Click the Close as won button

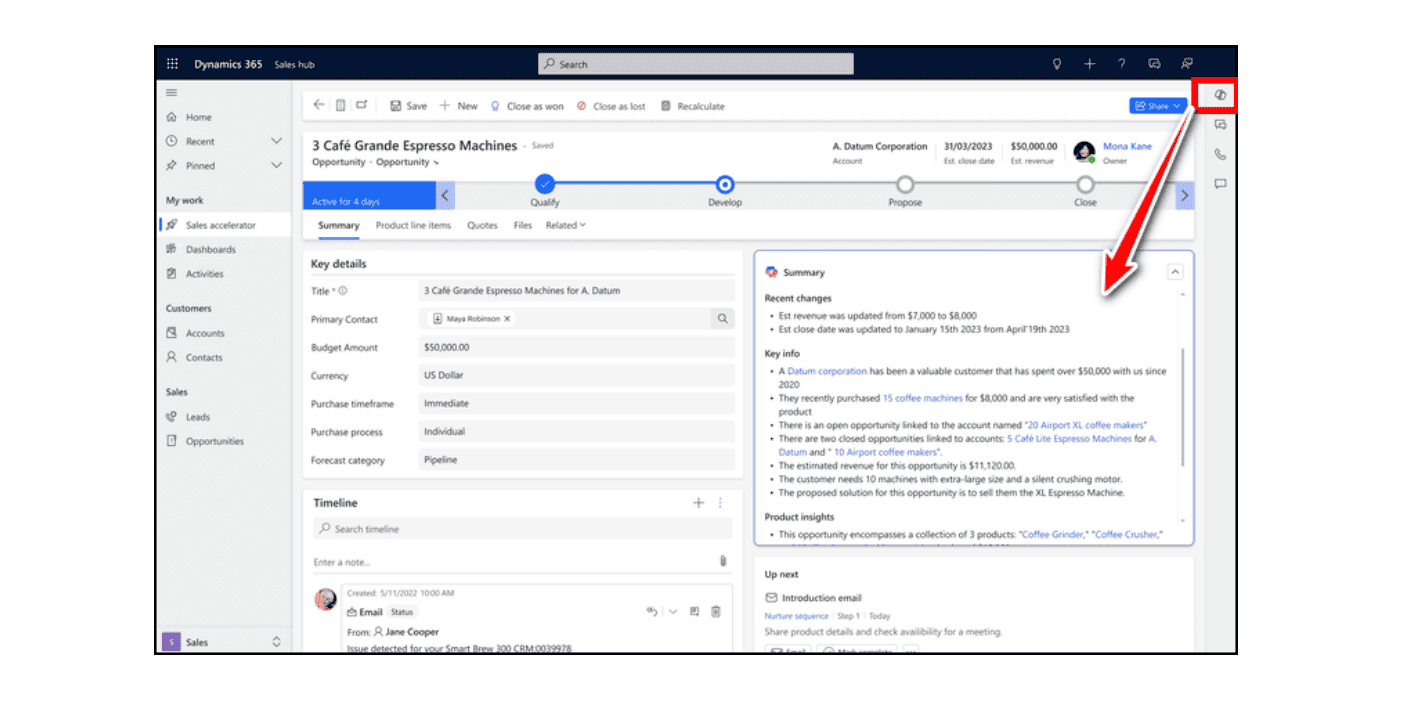pyautogui.click(x=526, y=106)
